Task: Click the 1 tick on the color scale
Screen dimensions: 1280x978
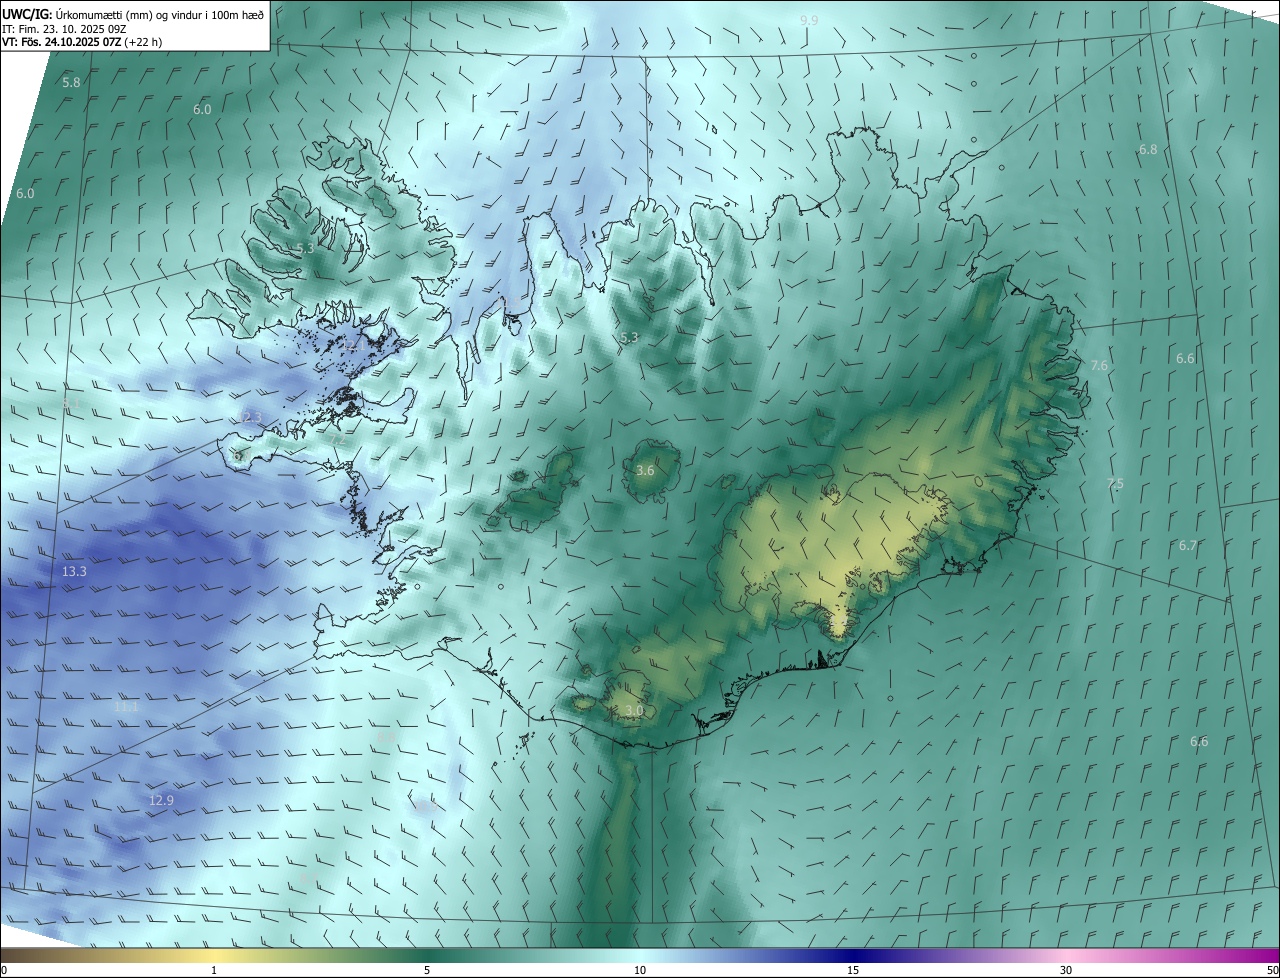Action: [214, 970]
